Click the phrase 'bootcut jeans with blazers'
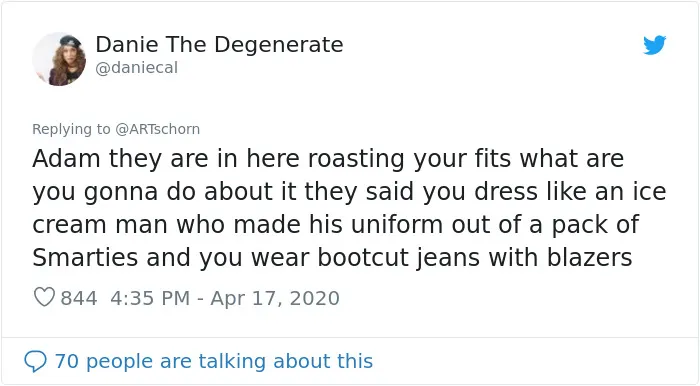This screenshot has height=386, width=700. pyautogui.click(x=475, y=257)
